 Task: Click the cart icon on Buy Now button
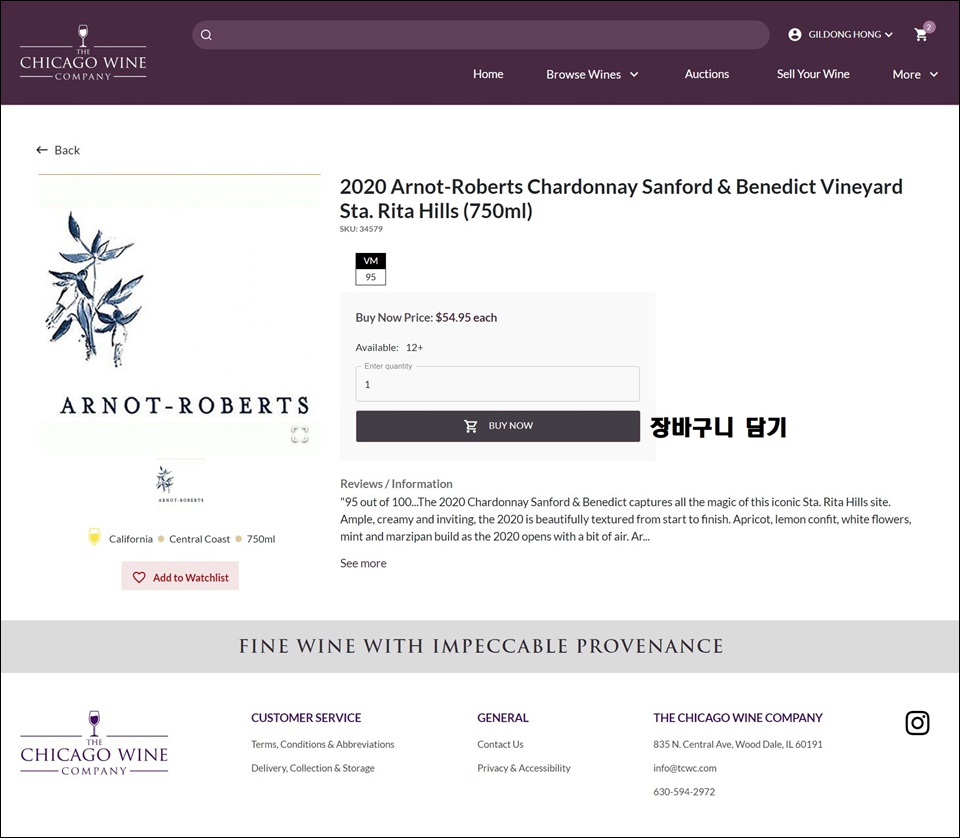click(x=470, y=425)
